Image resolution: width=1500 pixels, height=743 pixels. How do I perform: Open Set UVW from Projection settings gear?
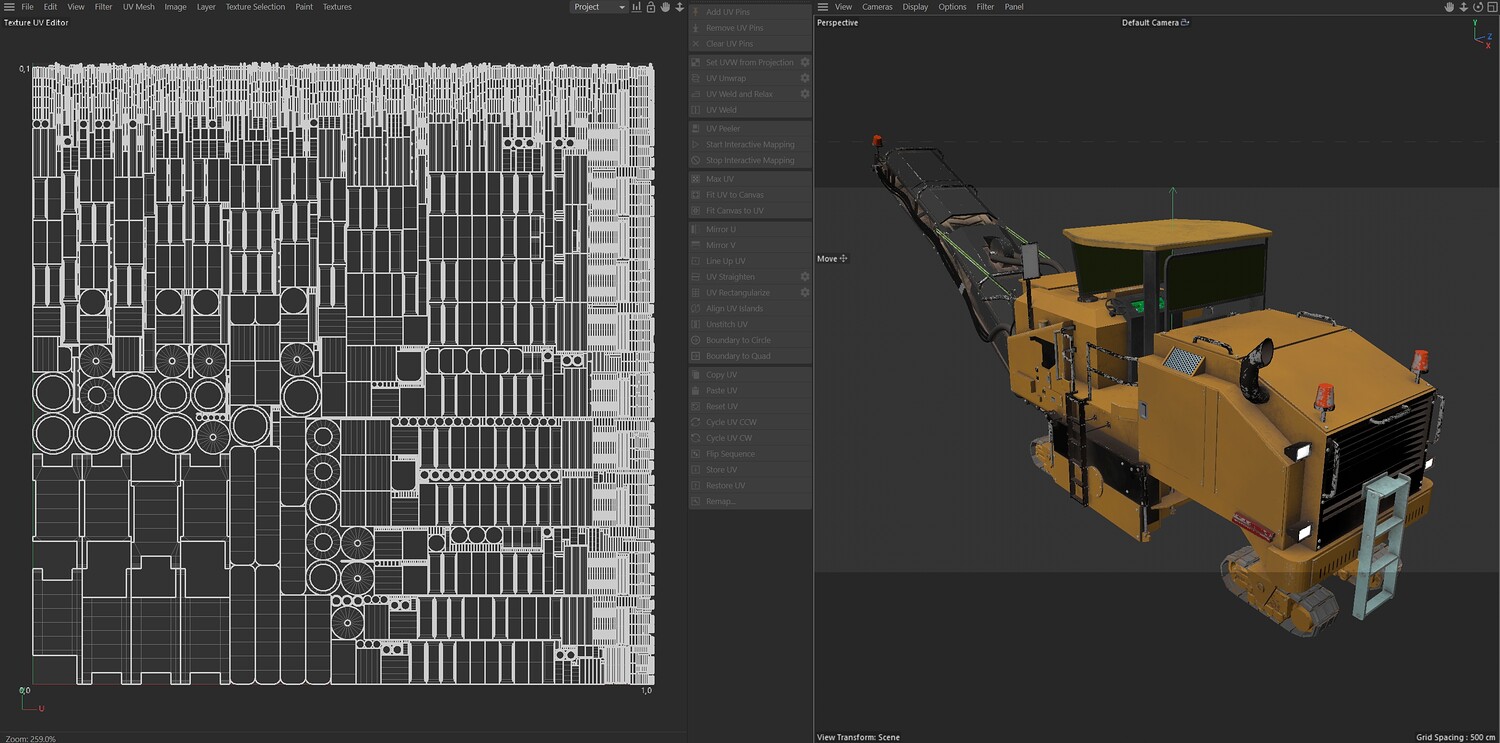(x=804, y=62)
